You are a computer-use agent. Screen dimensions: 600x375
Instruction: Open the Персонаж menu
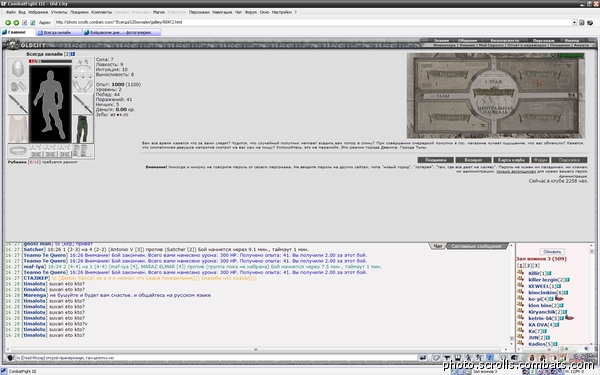pos(199,12)
